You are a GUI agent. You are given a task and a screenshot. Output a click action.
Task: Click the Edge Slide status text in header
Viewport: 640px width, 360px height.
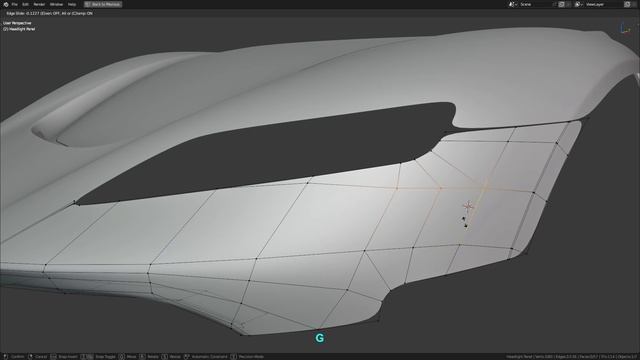click(x=49, y=13)
